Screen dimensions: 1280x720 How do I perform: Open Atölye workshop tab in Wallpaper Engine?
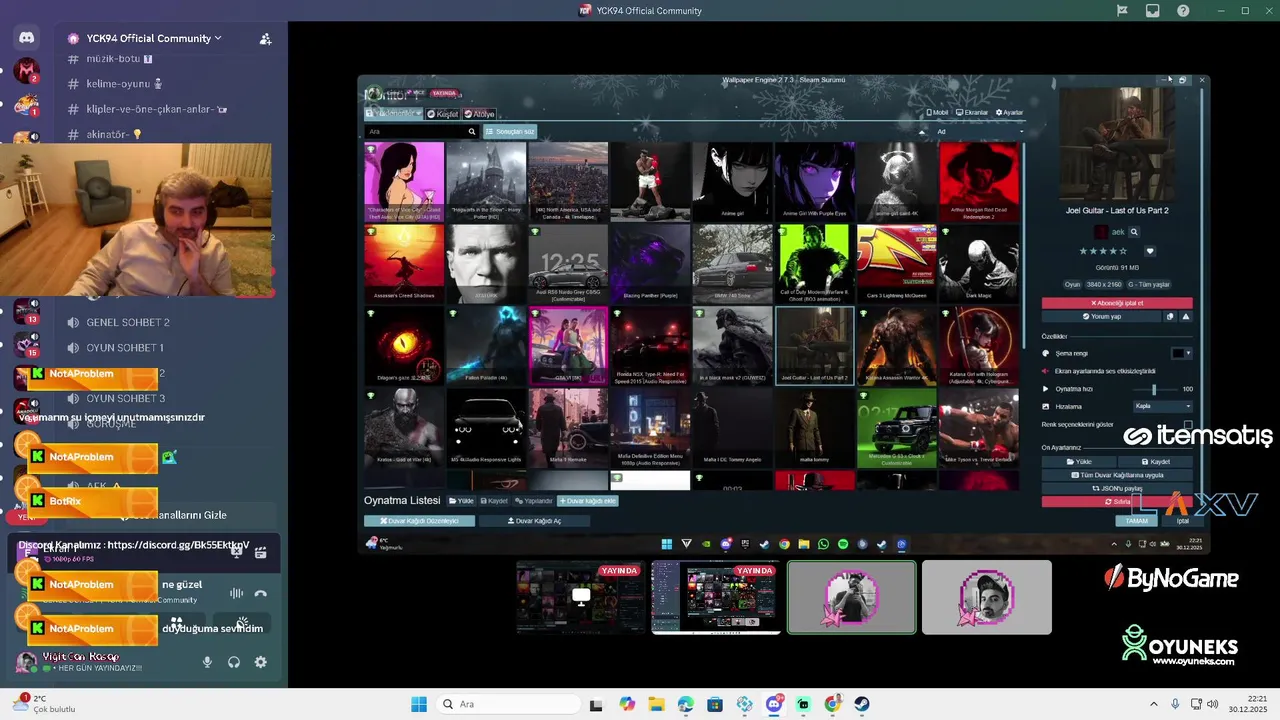tap(479, 114)
